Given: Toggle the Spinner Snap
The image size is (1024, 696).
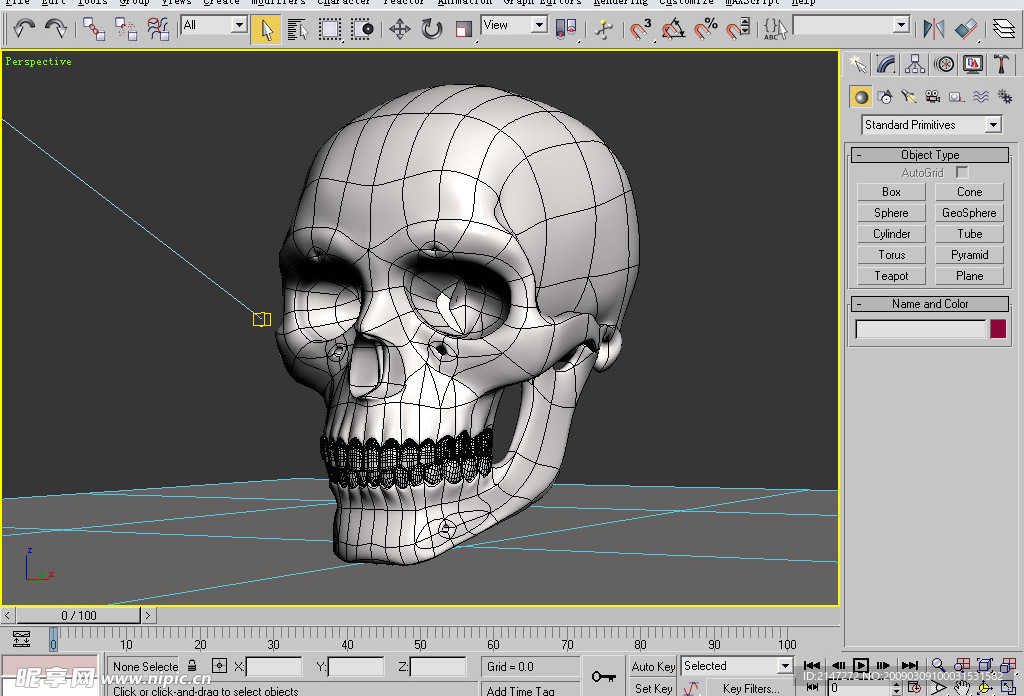Looking at the screenshot, I should 738,29.
